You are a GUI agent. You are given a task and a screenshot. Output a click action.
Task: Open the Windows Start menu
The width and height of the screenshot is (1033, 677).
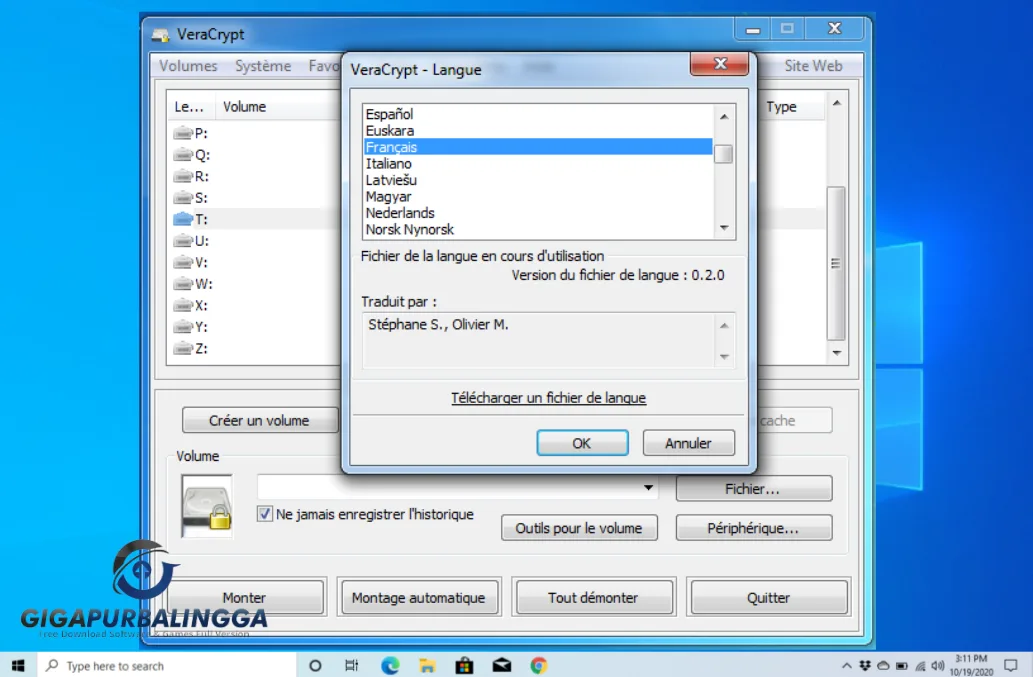click(18, 665)
